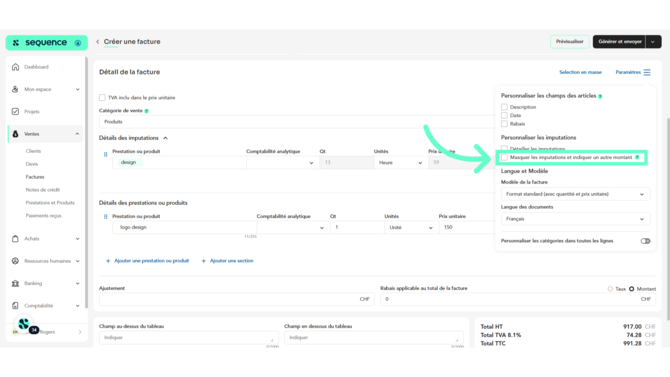Click the Qt field of logo design row

point(357,227)
